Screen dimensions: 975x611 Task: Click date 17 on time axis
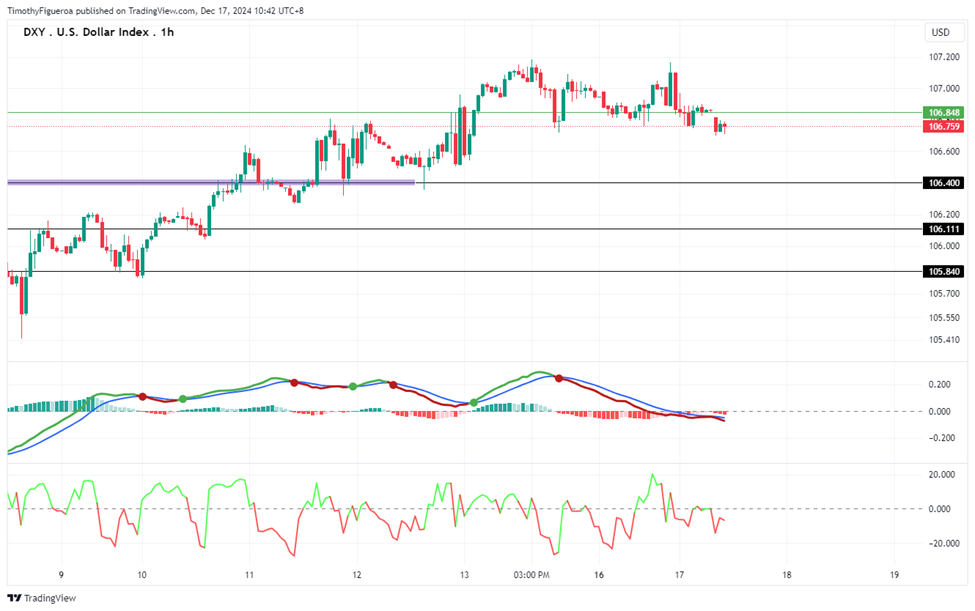tap(679, 575)
